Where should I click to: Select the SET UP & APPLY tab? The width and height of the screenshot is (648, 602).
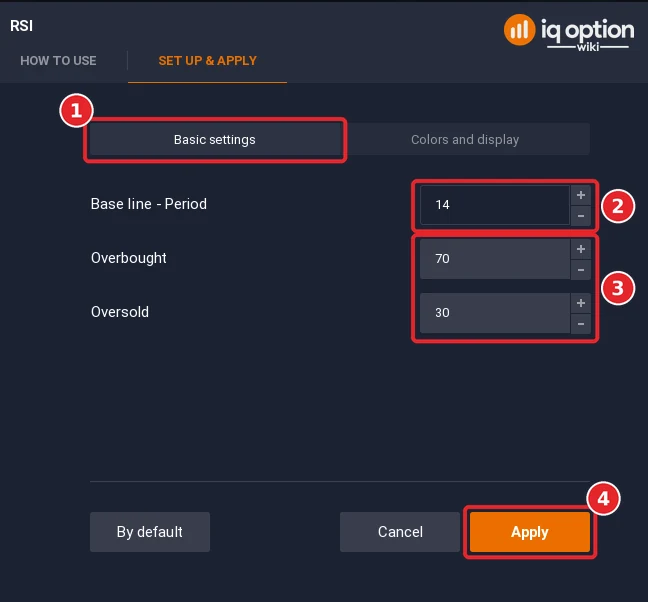[x=207, y=61]
